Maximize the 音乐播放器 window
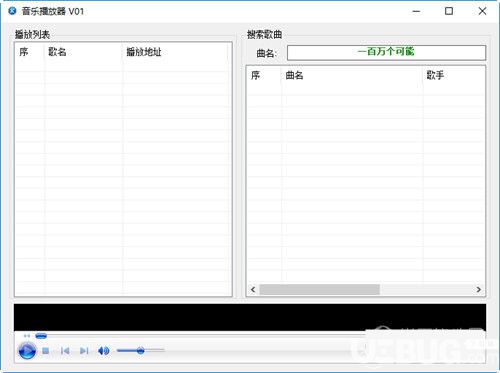Viewport: 500px width, 373px height. point(449,11)
